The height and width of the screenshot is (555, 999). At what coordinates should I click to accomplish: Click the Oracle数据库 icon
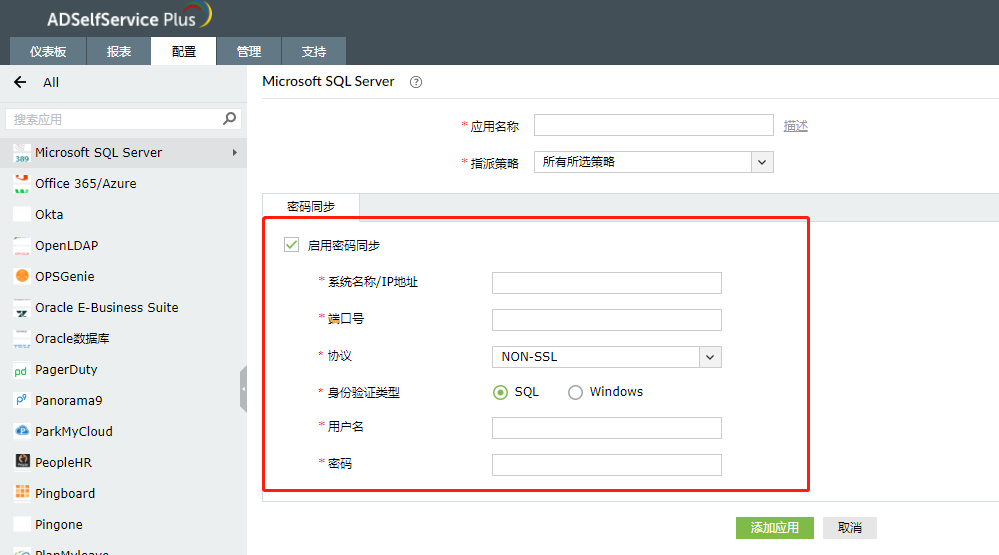tap(22, 339)
